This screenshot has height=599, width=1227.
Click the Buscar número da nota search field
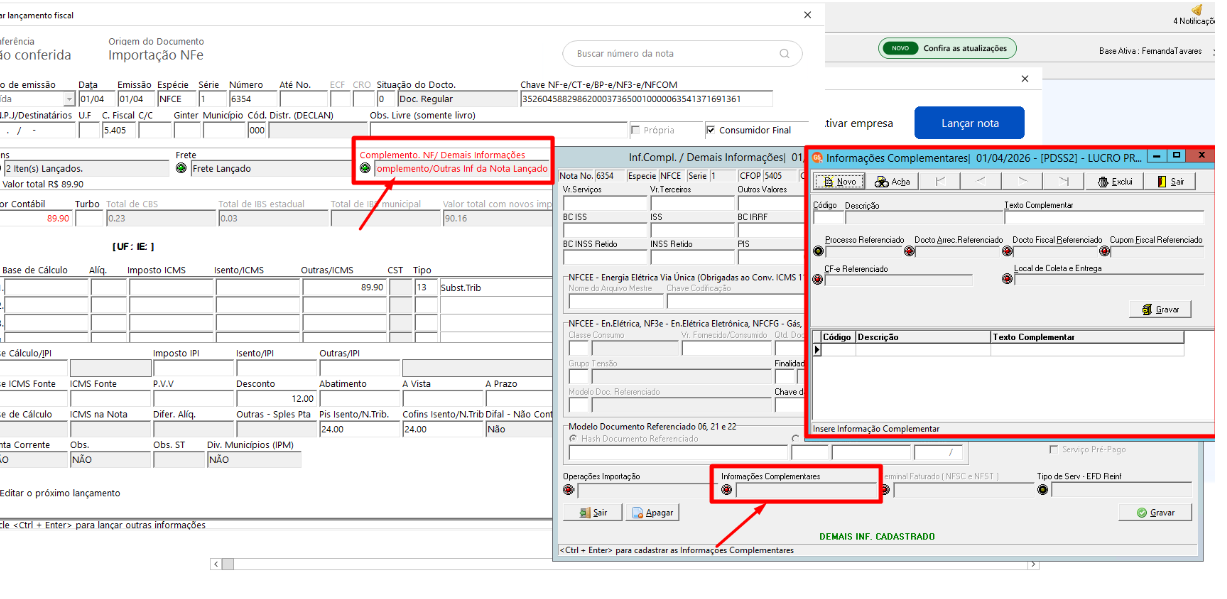point(682,54)
